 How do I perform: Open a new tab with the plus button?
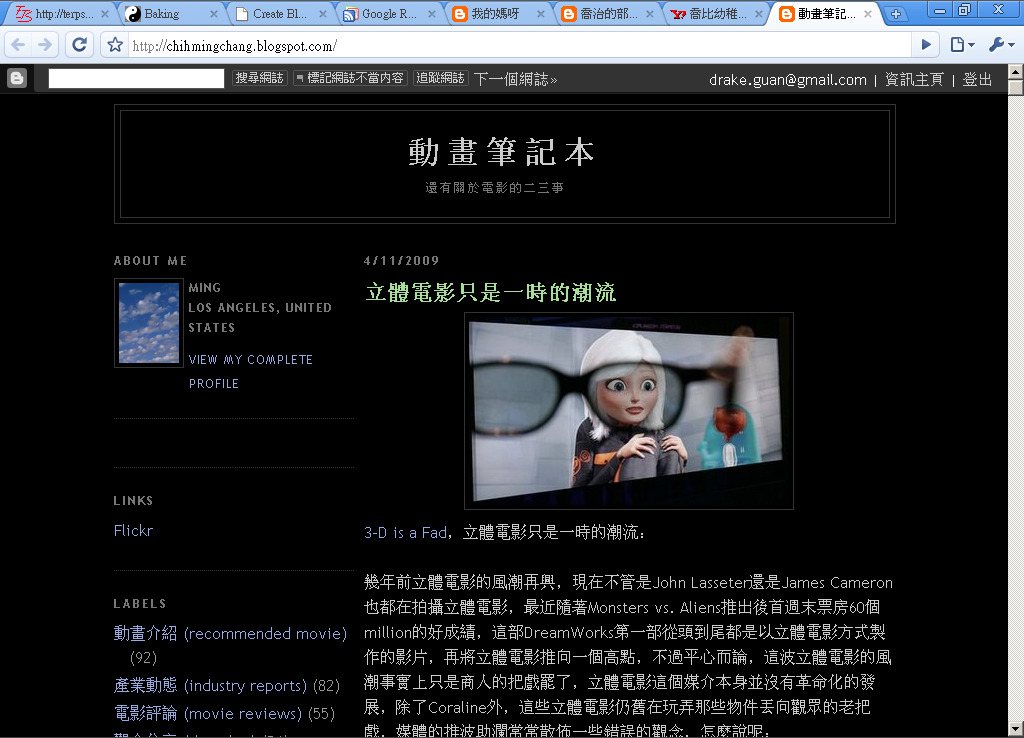pyautogui.click(x=895, y=14)
